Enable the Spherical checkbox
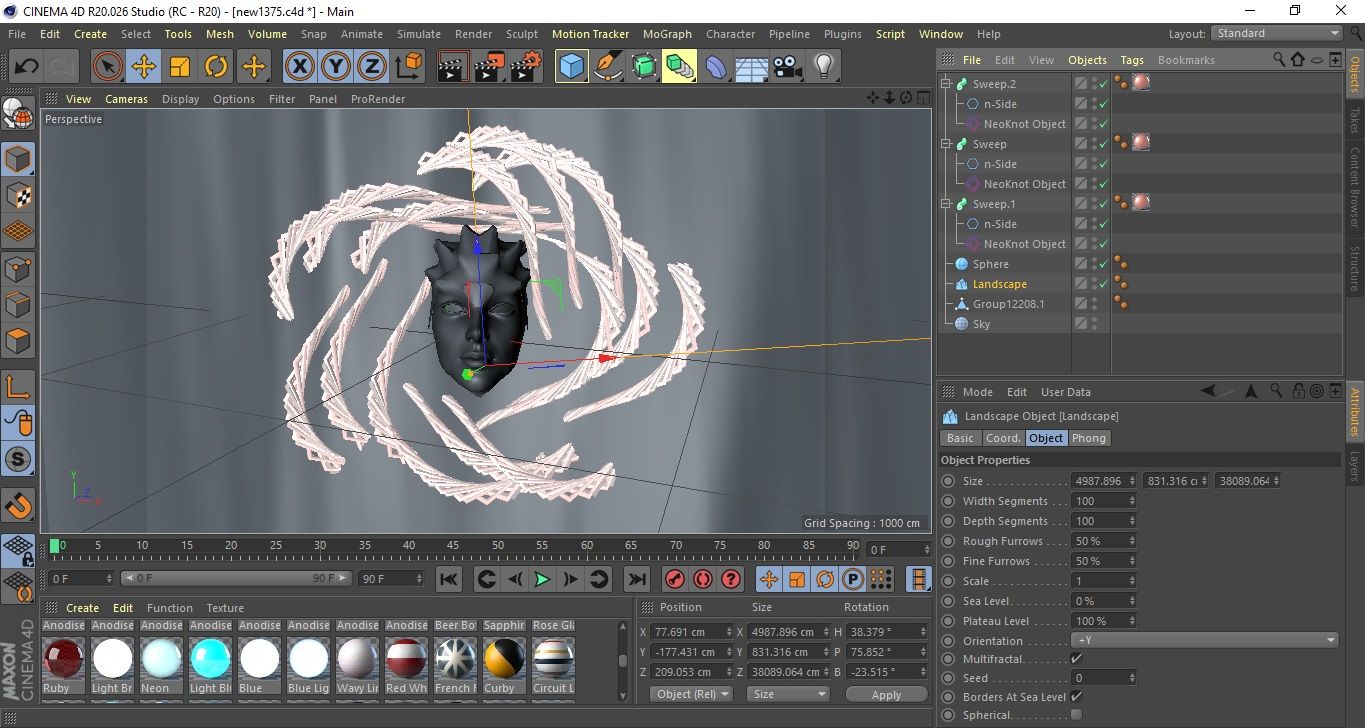The image size is (1365, 728). (1076, 714)
